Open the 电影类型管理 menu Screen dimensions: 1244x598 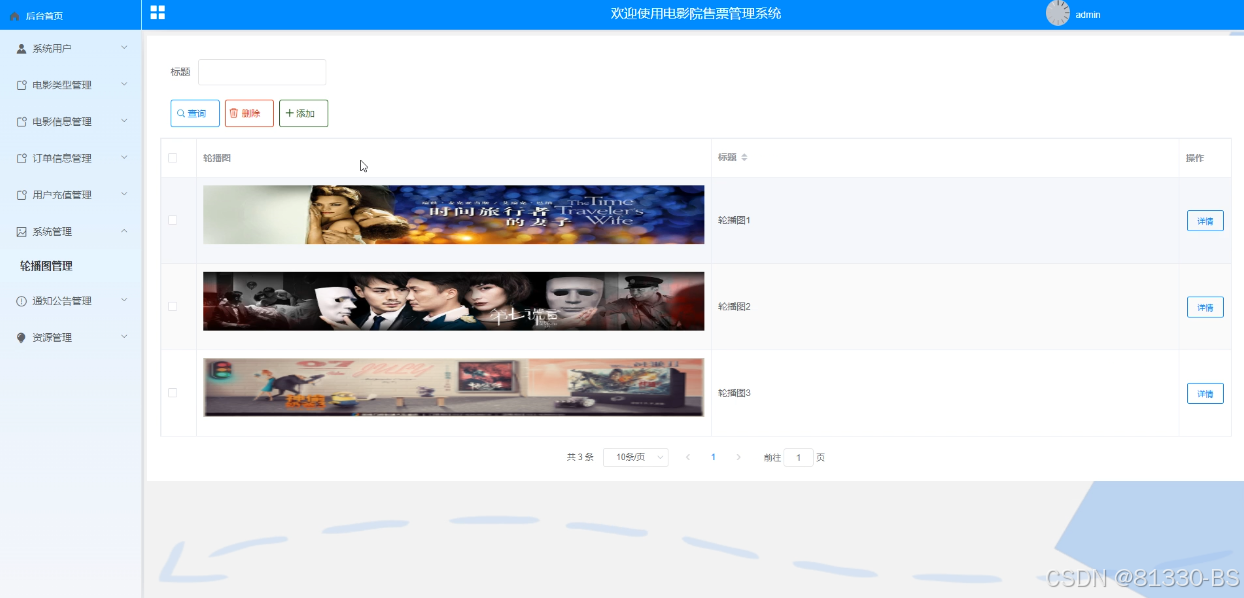71,85
